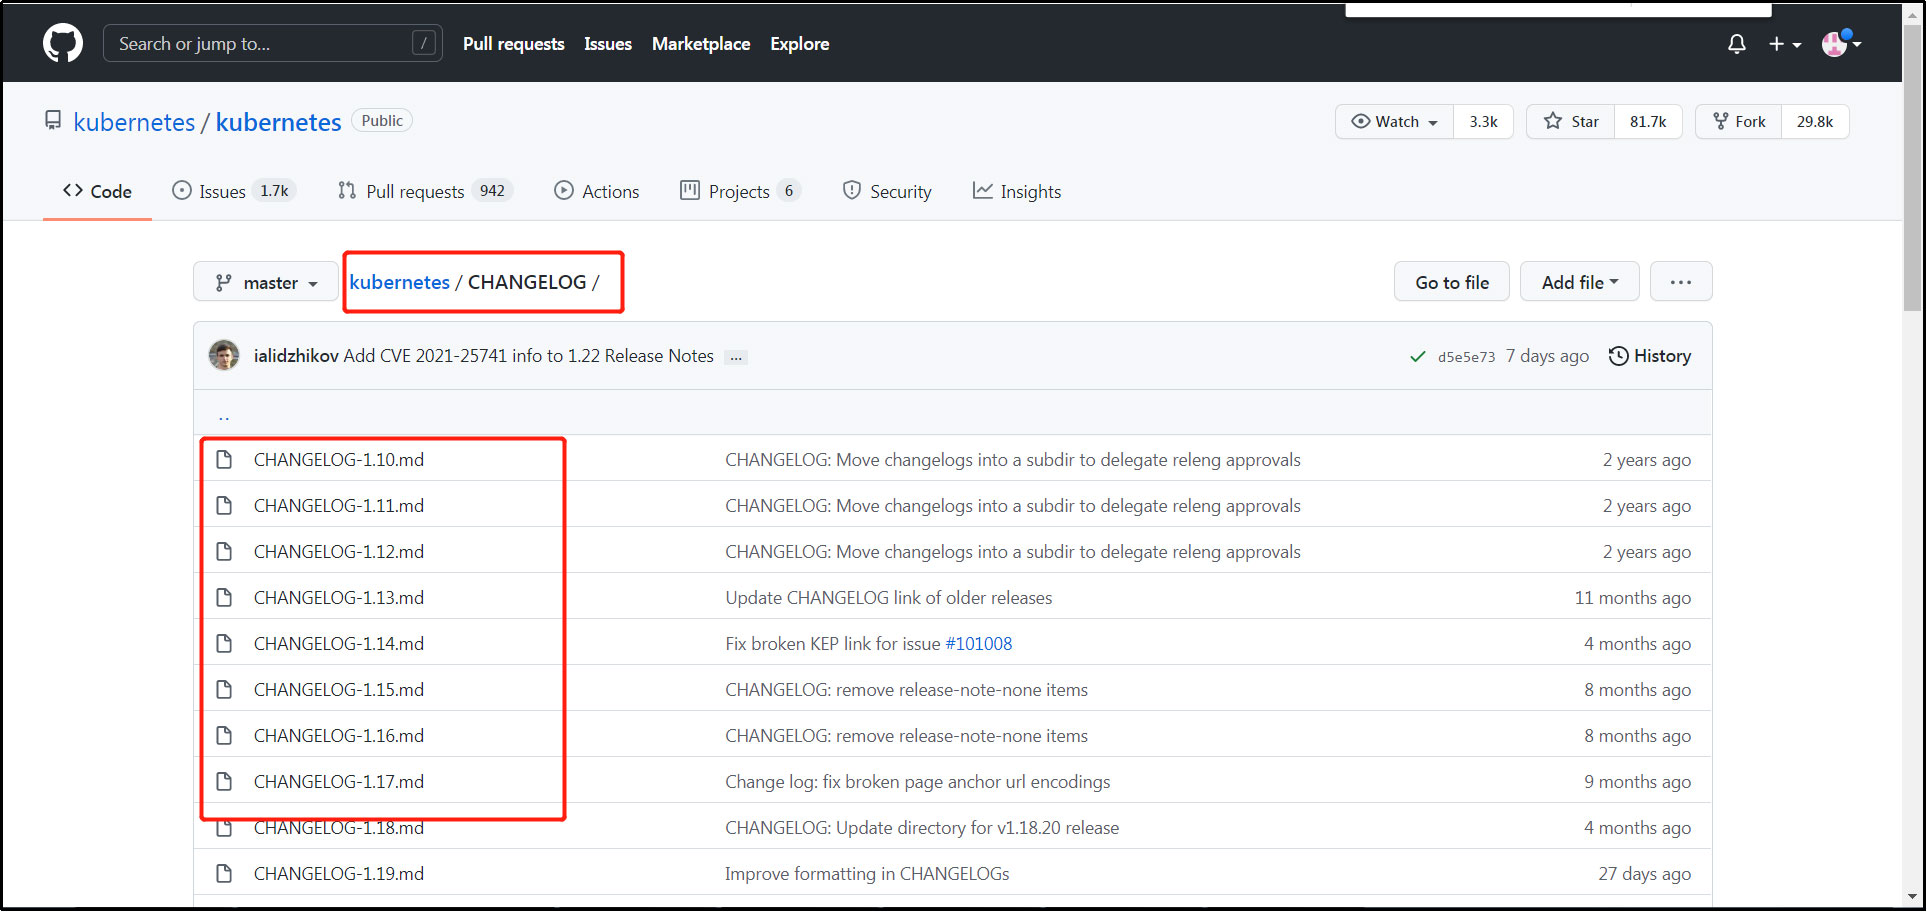Open CHANGELOG-1.14.md
Screen dimensions: 1927x913
[x=339, y=644]
